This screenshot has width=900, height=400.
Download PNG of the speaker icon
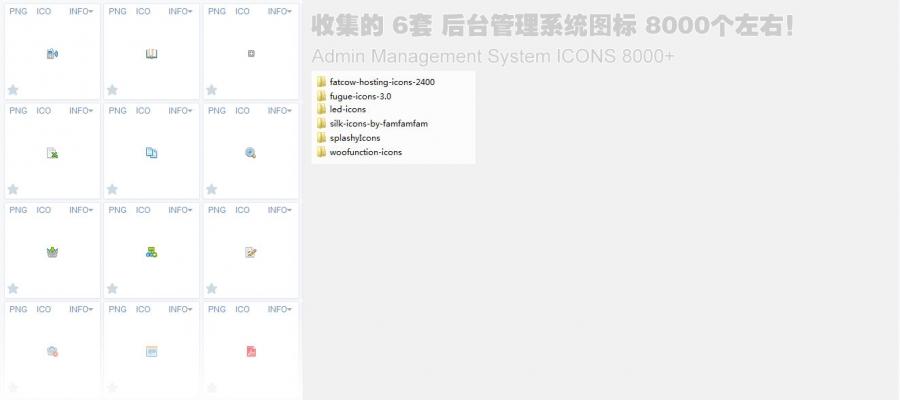pyautogui.click(x=18, y=11)
